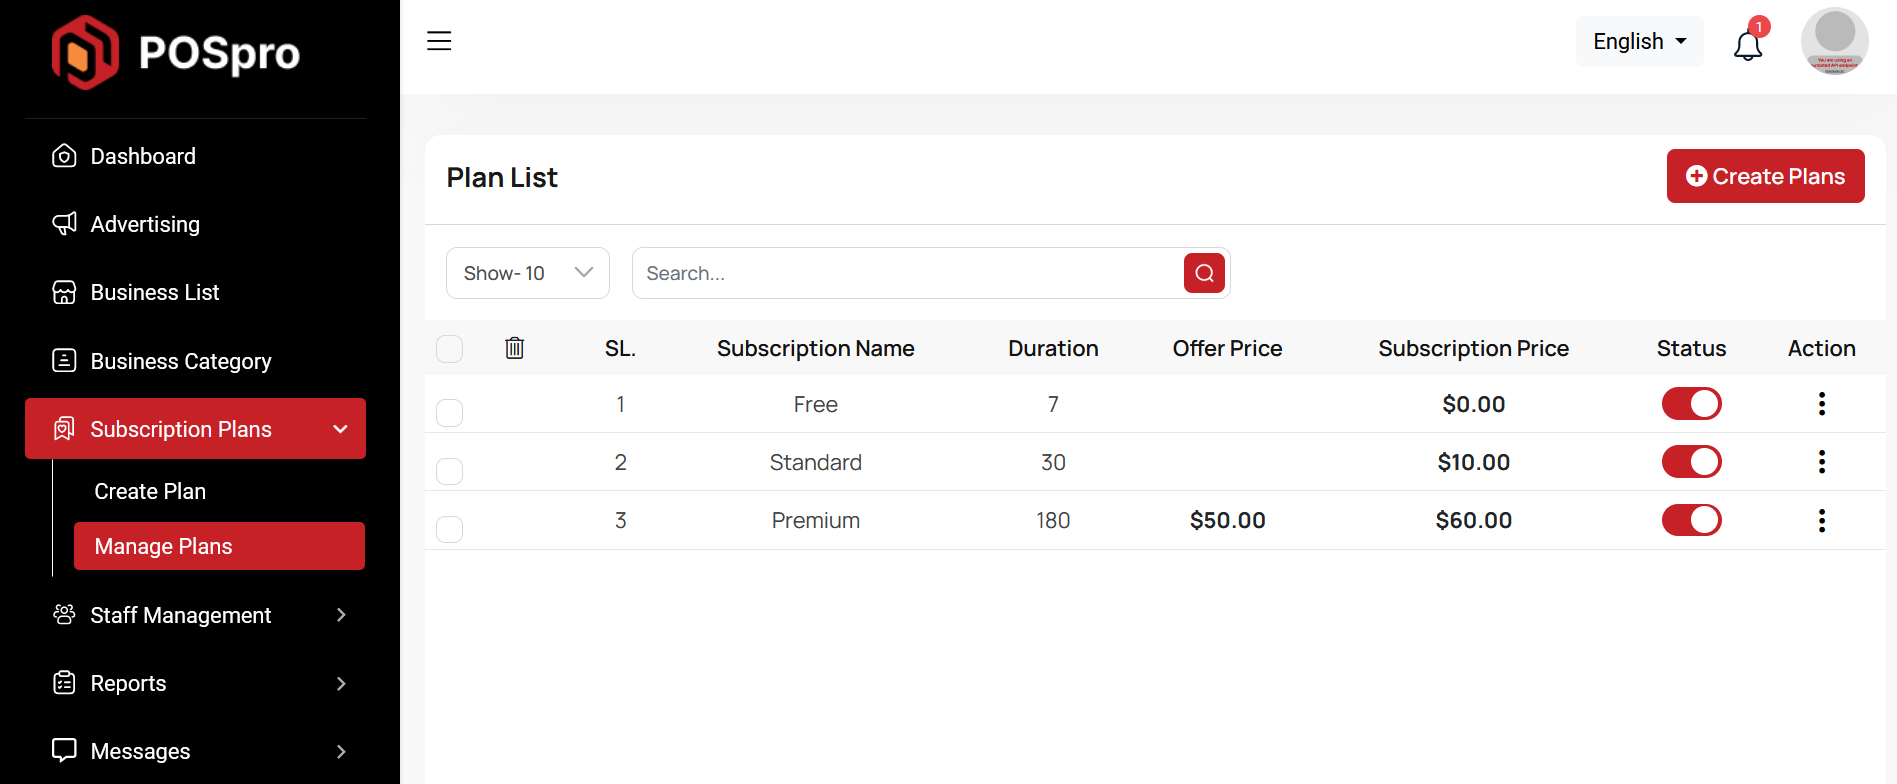Click the trash delete icon in table header

click(514, 348)
